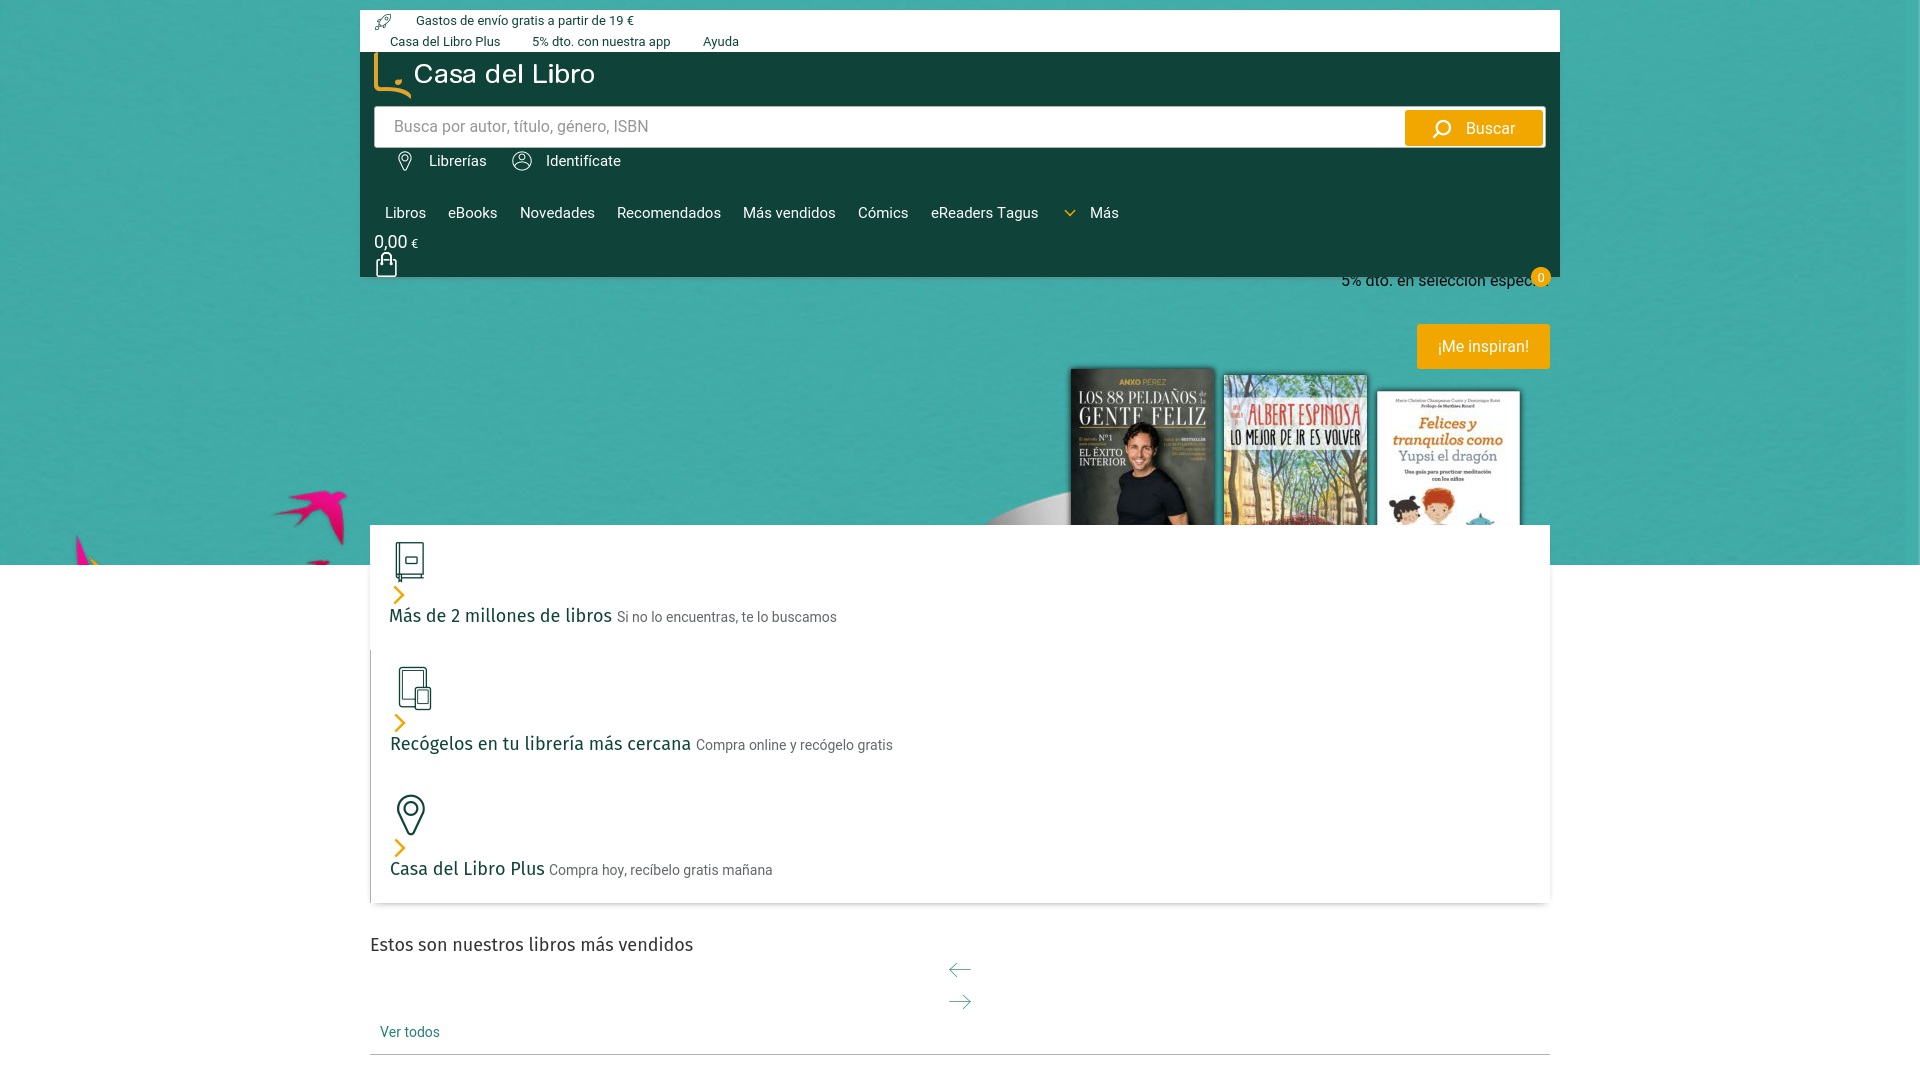Click the Casa del Libro logo

485,75
